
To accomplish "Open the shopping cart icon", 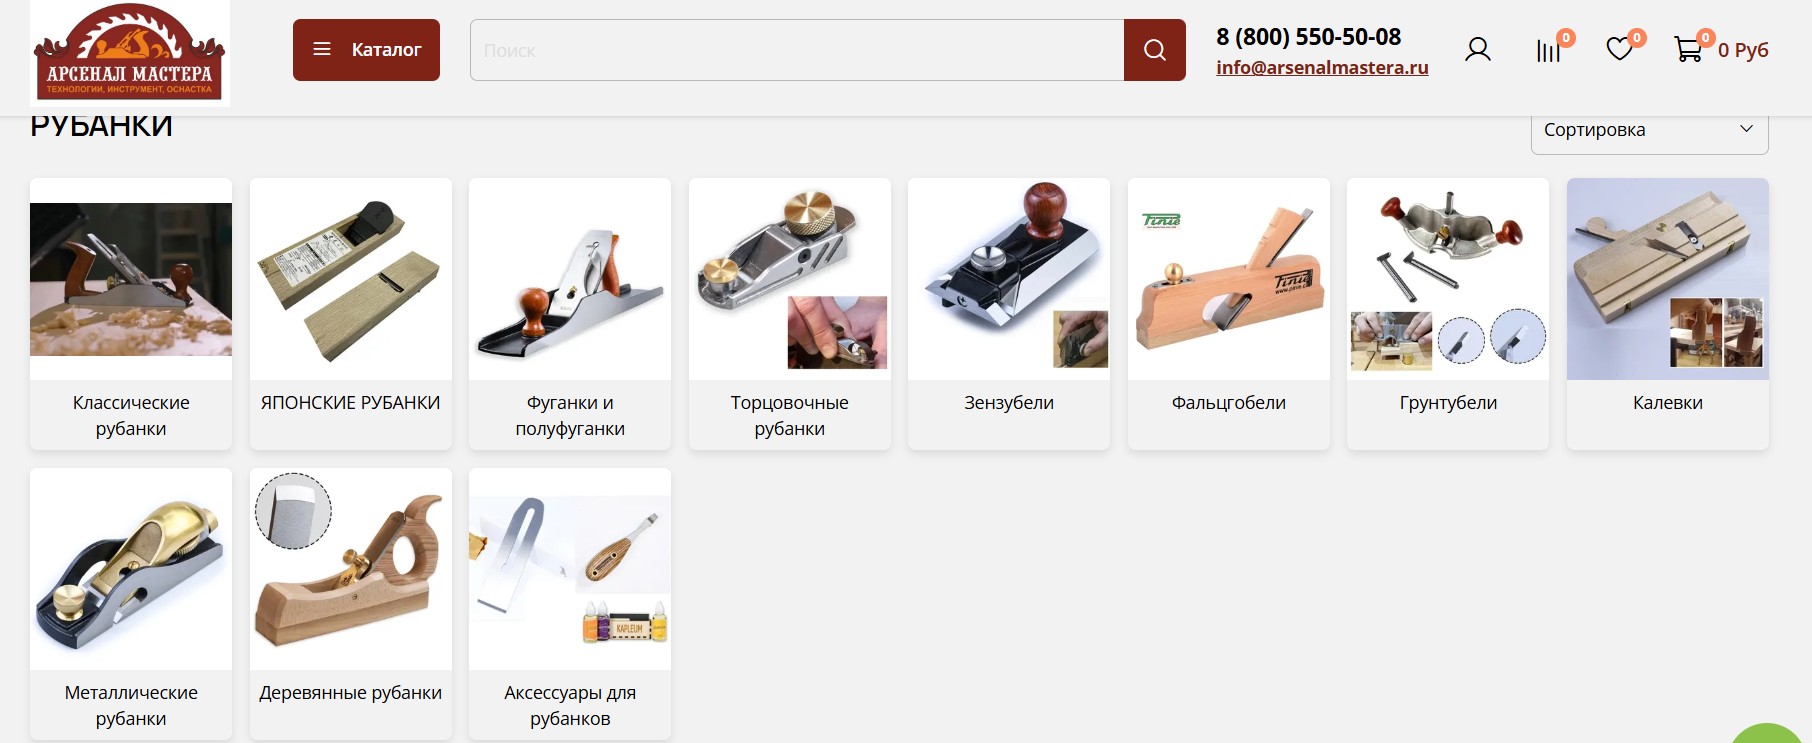I will pos(1688,49).
